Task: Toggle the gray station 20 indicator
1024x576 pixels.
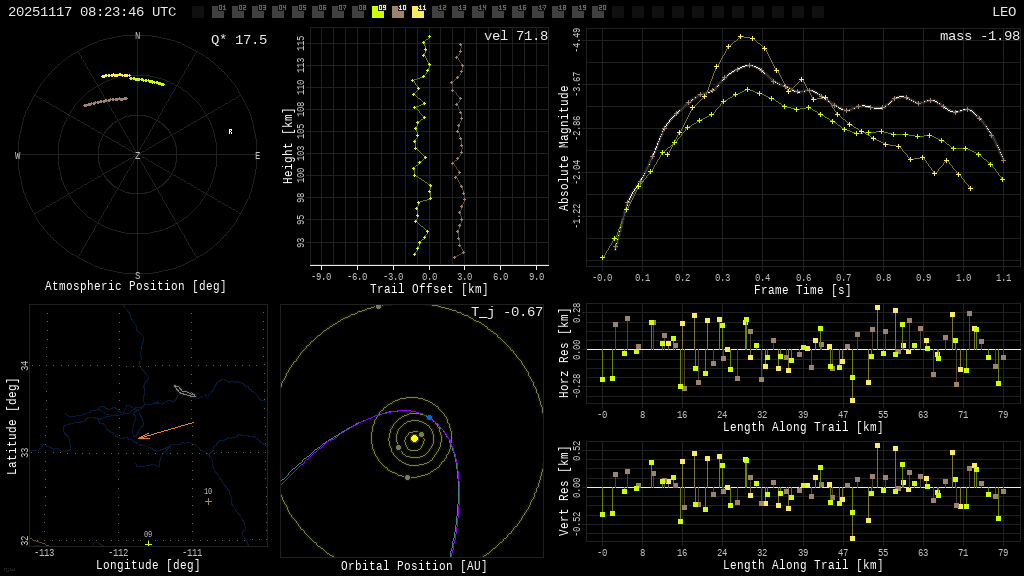Action: click(598, 12)
